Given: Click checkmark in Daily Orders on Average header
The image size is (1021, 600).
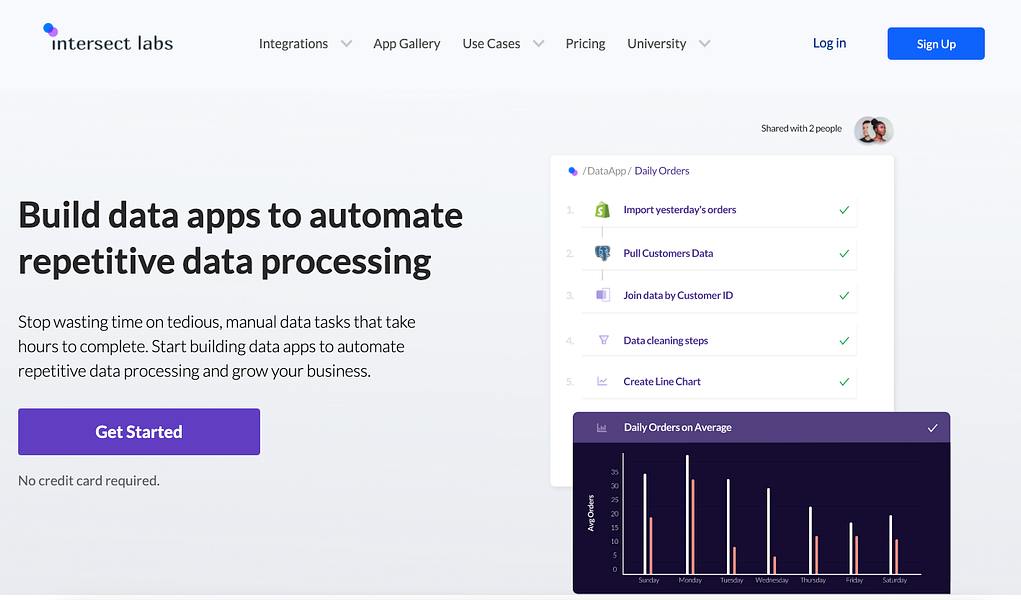Looking at the screenshot, I should (x=932, y=428).
